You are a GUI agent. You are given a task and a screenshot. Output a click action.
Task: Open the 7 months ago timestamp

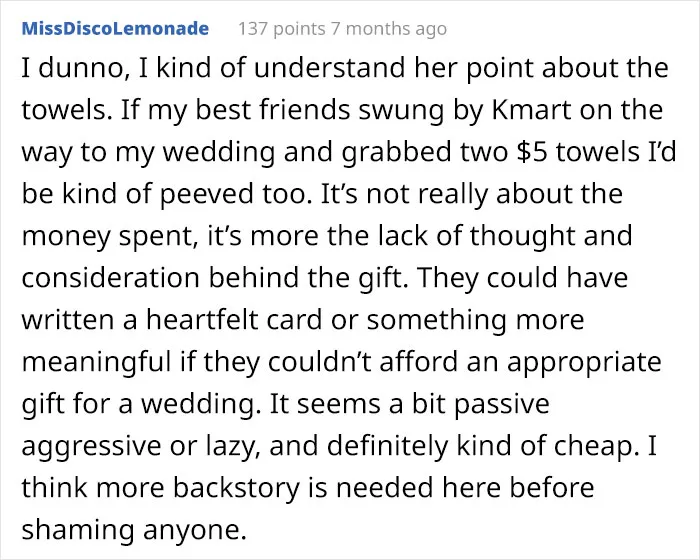(x=388, y=29)
